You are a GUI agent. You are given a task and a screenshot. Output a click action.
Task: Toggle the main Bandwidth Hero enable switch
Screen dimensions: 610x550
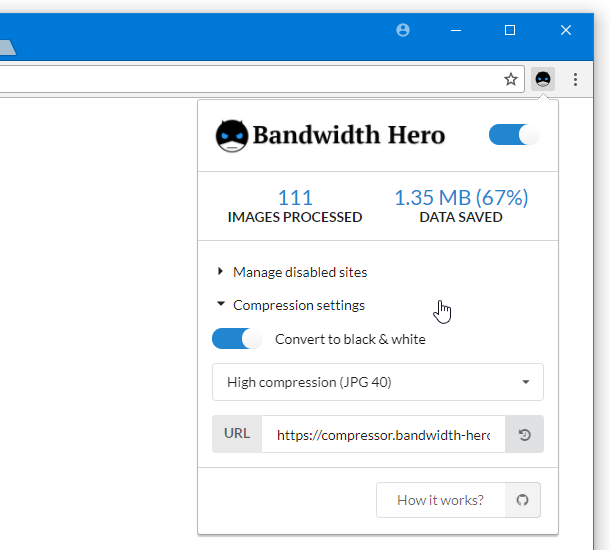514,135
